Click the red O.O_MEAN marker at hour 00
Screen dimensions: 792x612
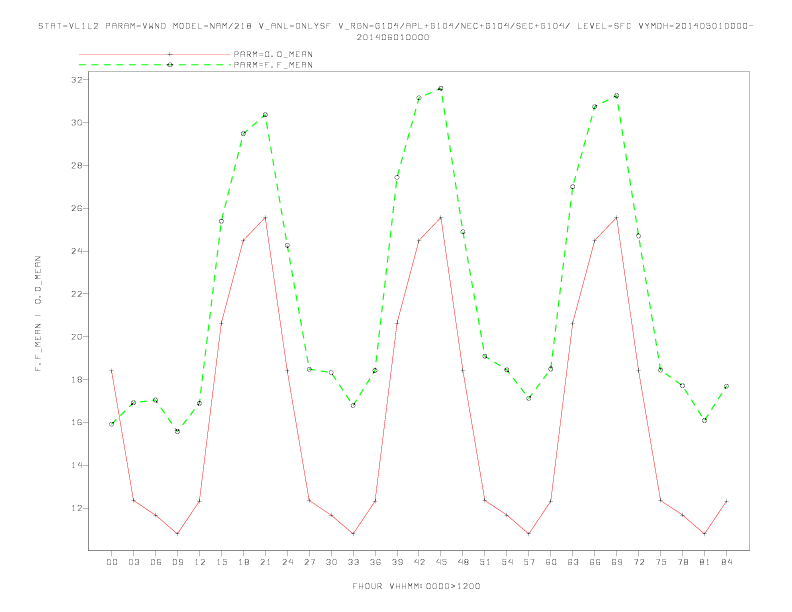pyautogui.click(x=112, y=371)
